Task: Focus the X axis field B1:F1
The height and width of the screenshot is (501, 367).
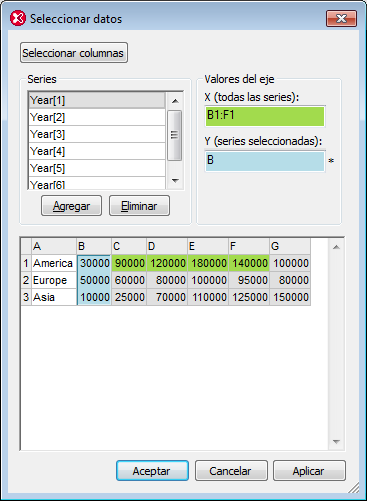Action: pyautogui.click(x=265, y=116)
